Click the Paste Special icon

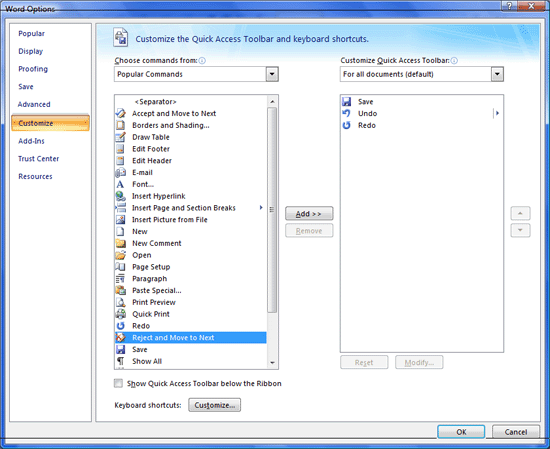[120, 290]
